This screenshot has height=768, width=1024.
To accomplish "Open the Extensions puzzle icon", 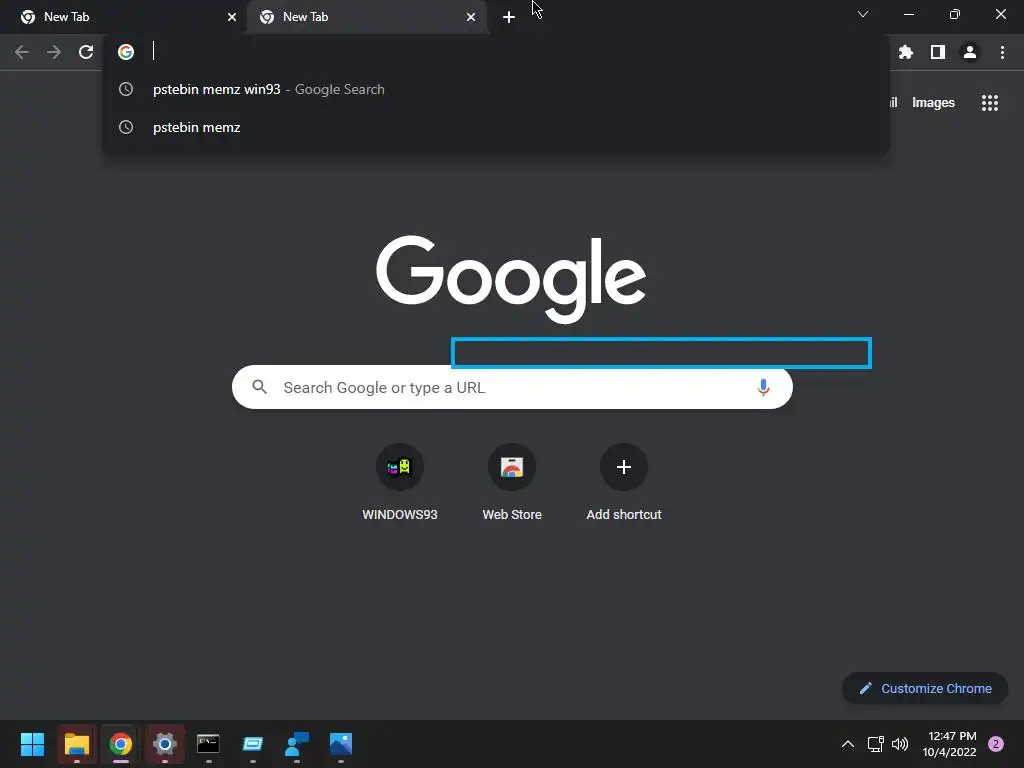I will click(905, 52).
